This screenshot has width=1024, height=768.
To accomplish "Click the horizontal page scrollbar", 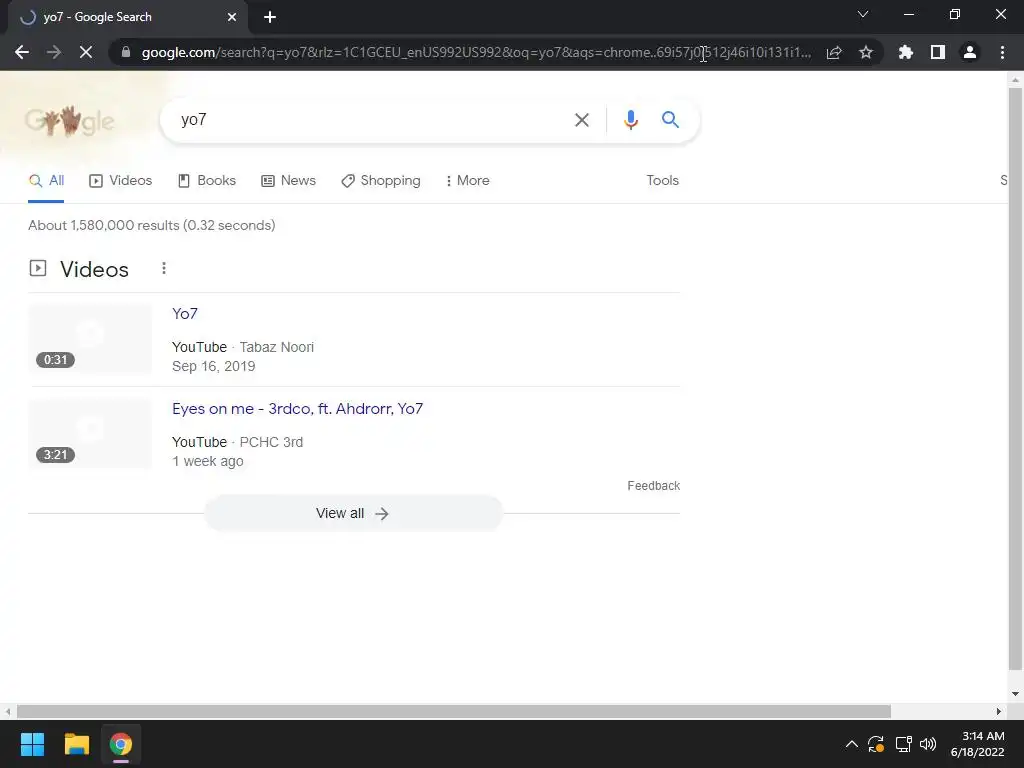I will (x=453, y=711).
